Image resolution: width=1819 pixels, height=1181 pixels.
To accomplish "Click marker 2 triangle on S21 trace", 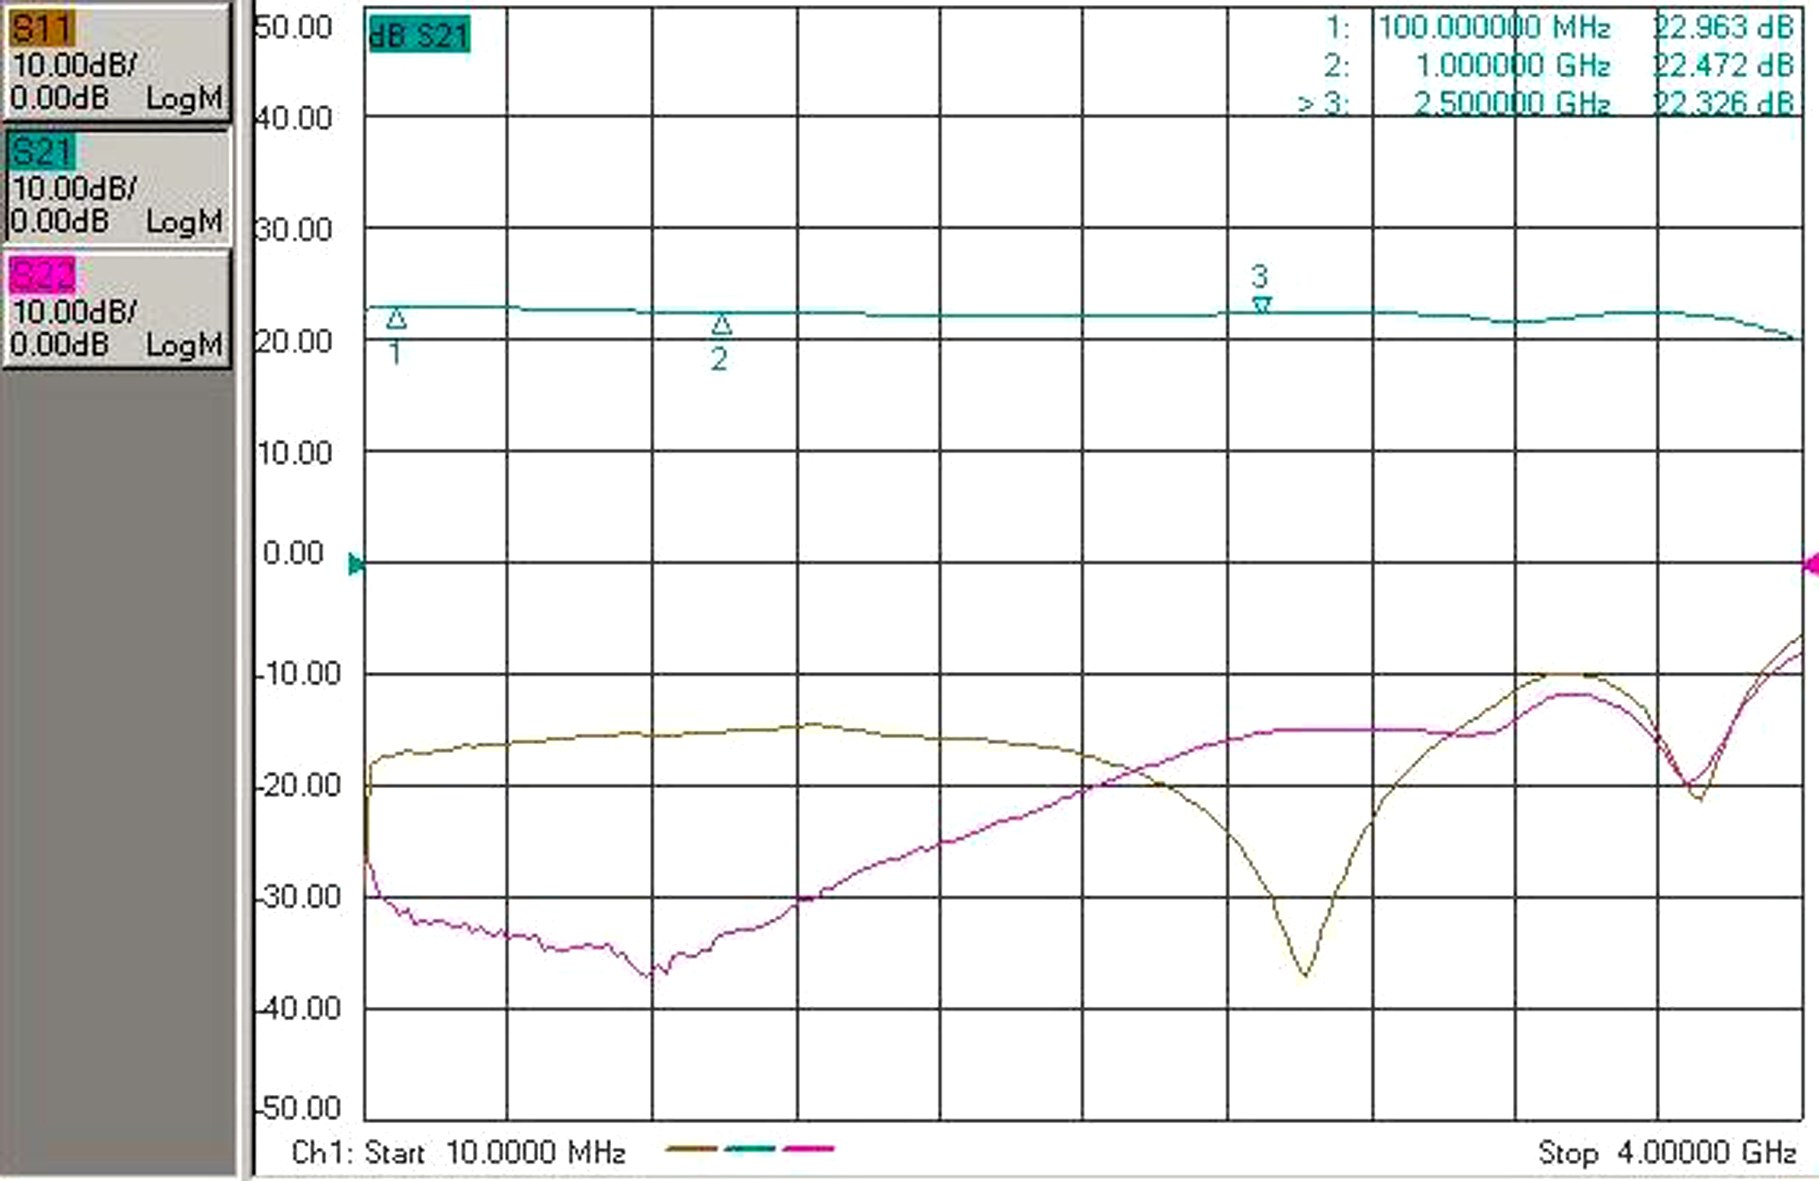I will point(721,324).
